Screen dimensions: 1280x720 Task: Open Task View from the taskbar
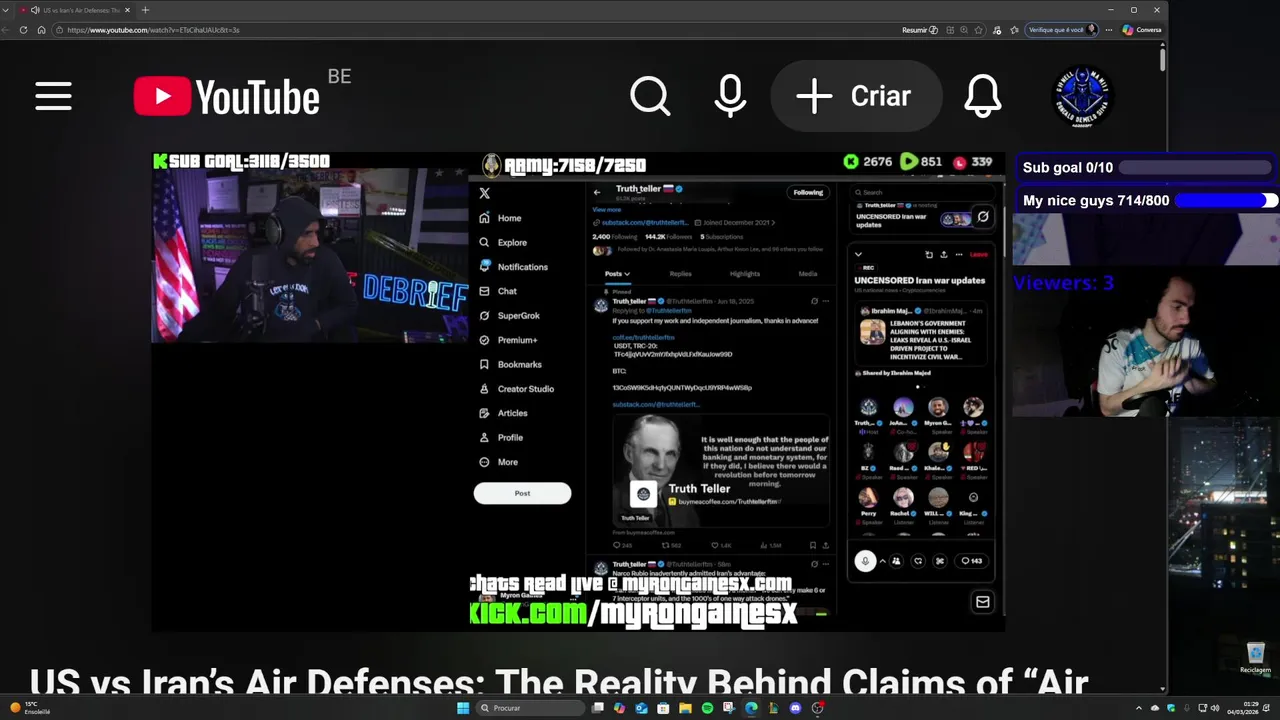(x=598, y=708)
